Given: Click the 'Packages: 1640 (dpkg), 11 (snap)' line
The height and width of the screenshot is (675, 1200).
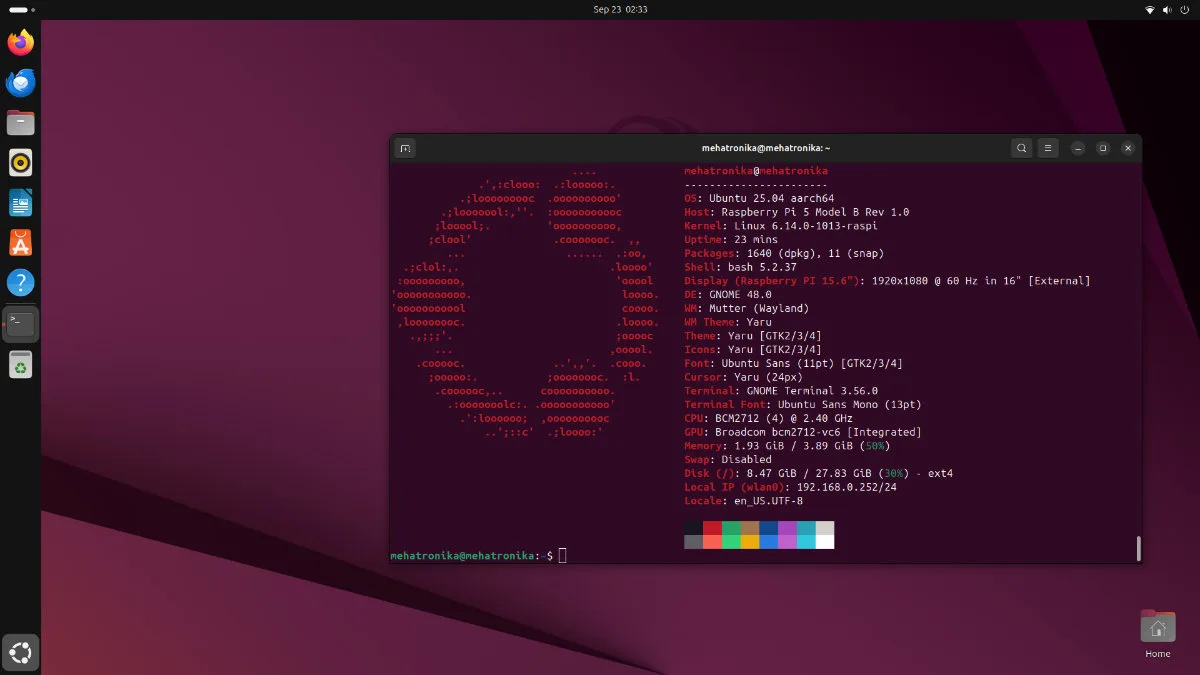Looking at the screenshot, I should (x=784, y=254).
